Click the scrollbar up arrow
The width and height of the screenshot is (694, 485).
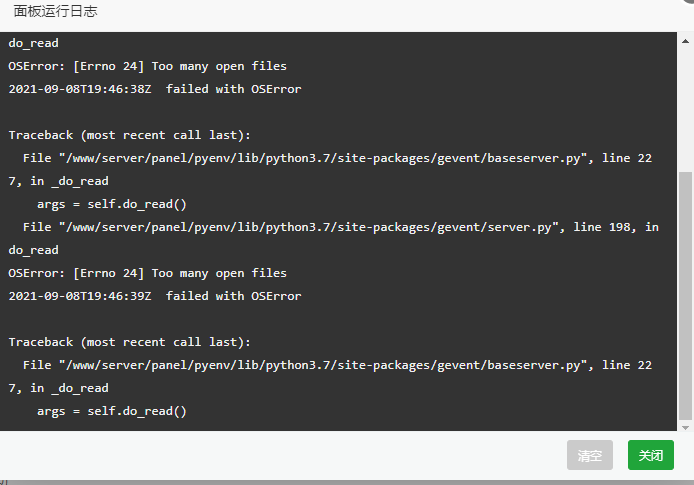tap(685, 41)
